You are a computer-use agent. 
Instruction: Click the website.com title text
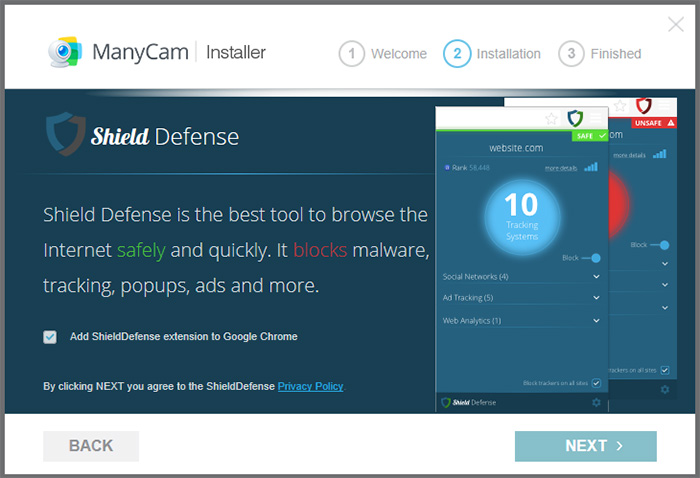click(516, 148)
